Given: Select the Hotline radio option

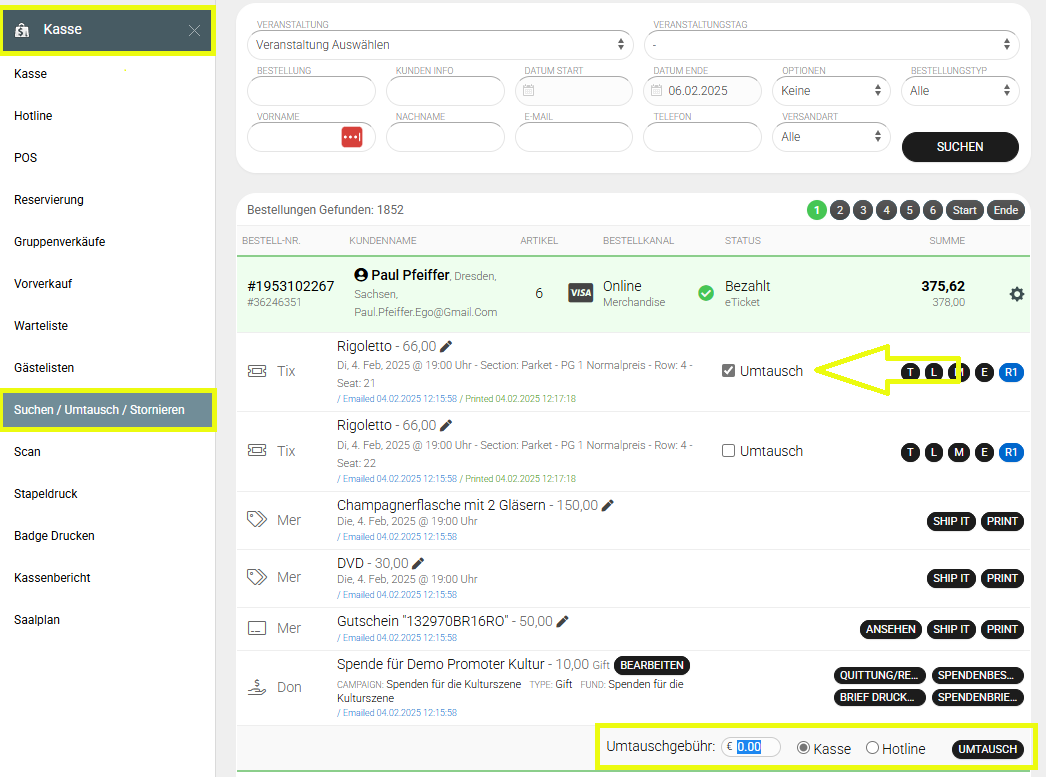Looking at the screenshot, I should click(x=872, y=748).
